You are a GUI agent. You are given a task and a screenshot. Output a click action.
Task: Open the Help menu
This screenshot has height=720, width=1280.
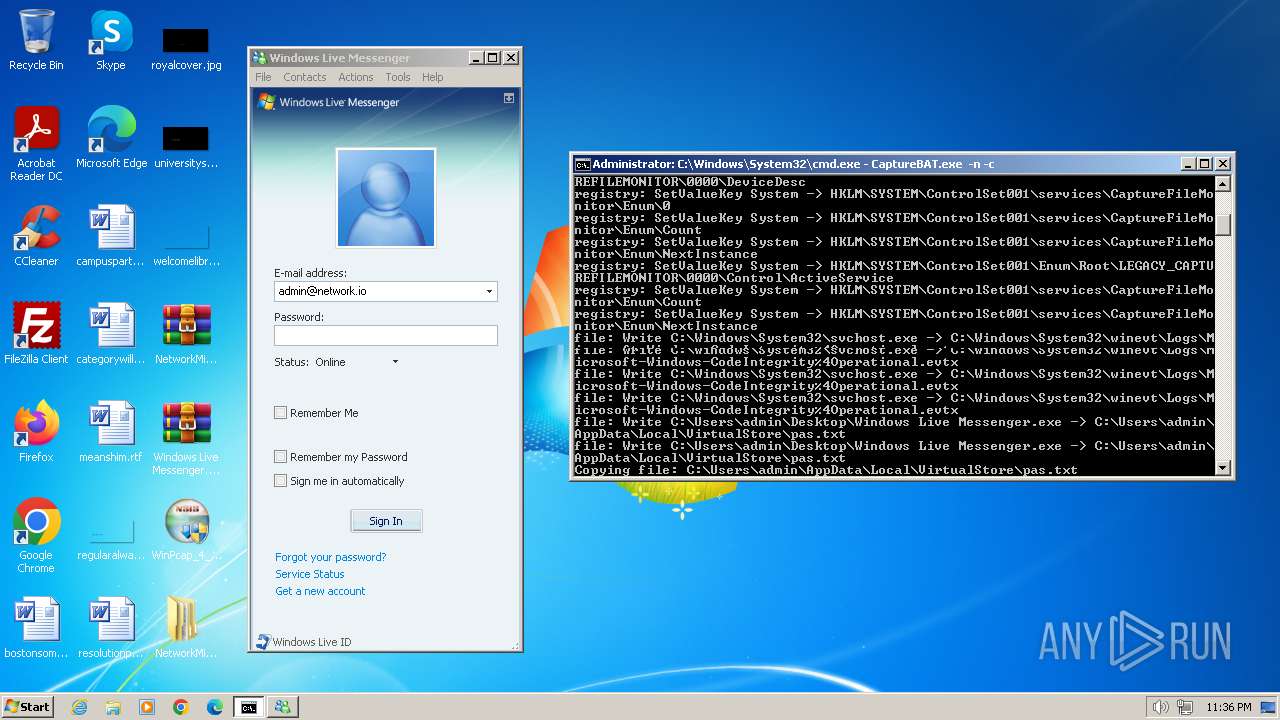coord(432,77)
